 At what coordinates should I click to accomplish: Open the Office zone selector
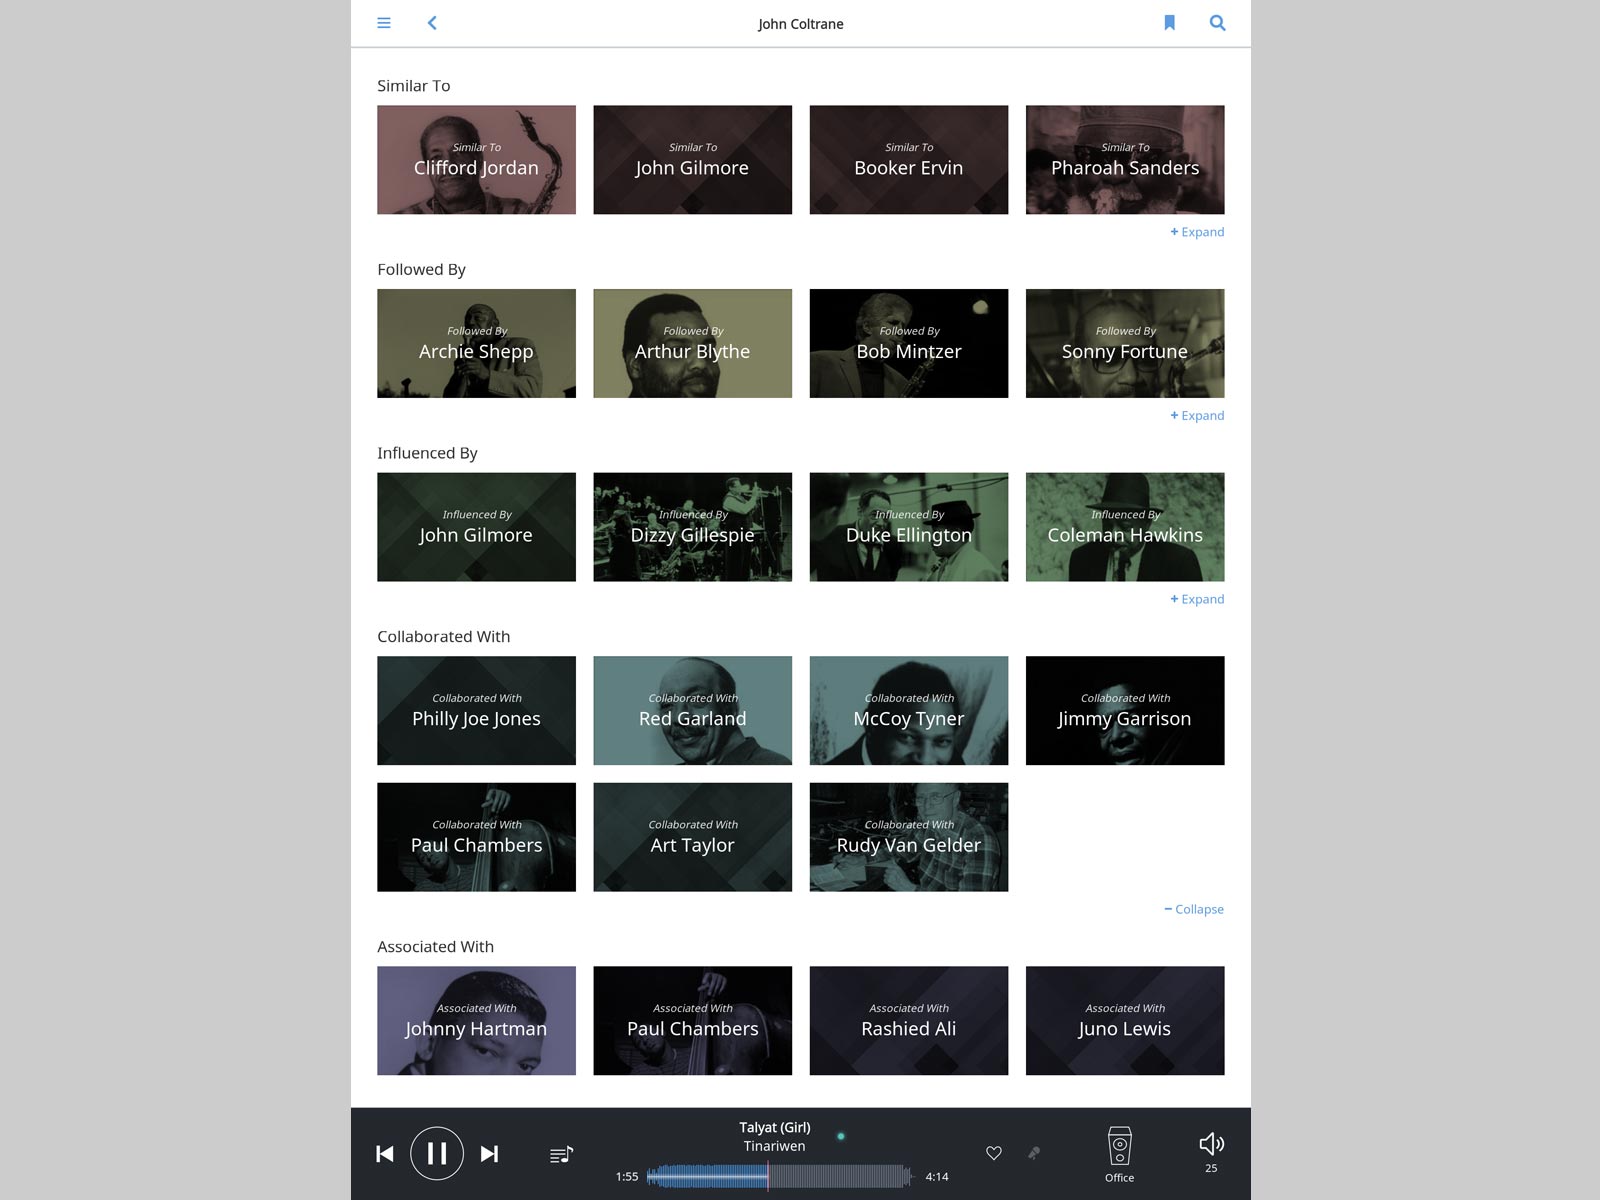(1119, 1153)
